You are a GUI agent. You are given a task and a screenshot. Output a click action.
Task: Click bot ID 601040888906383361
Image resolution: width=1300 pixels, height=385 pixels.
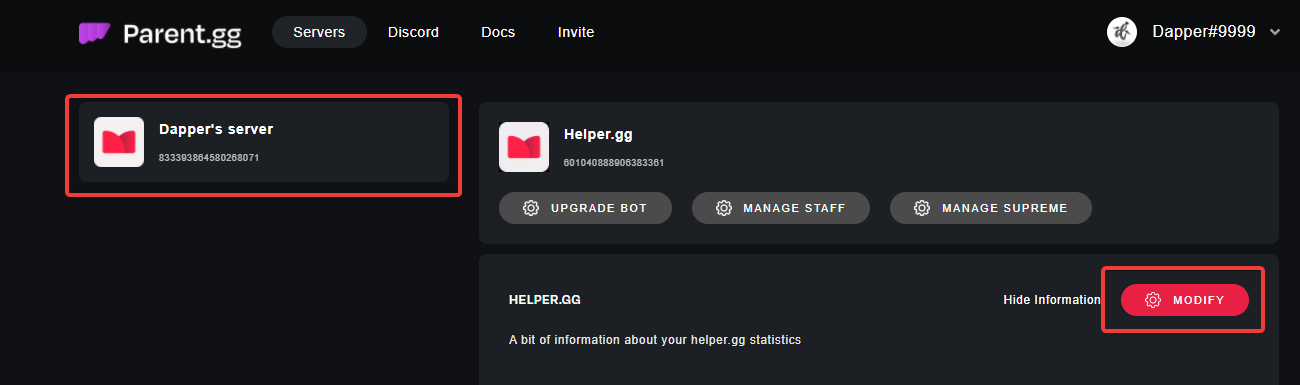click(614, 162)
